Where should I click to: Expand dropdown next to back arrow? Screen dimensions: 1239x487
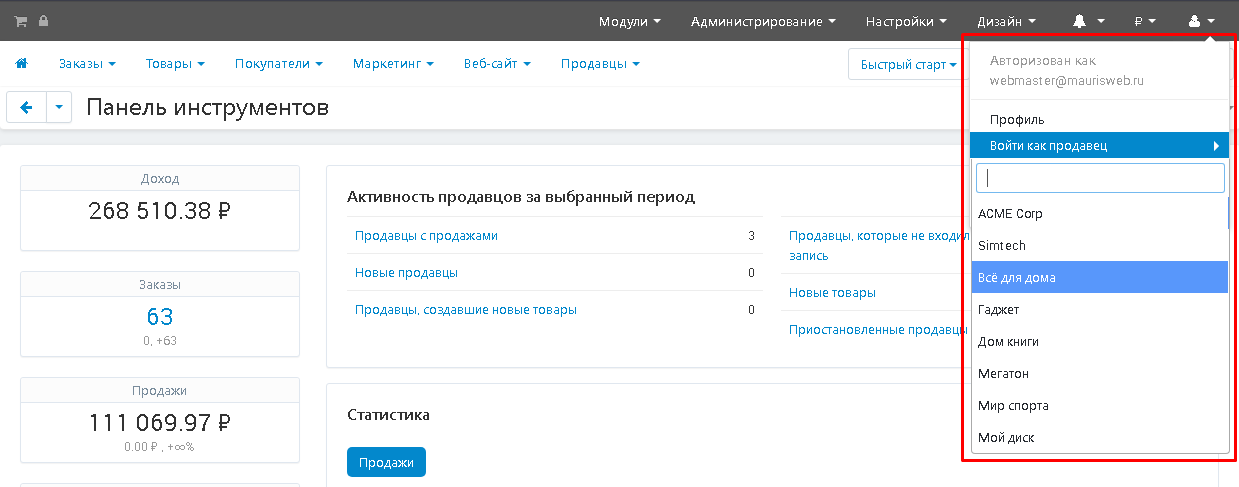pos(59,108)
